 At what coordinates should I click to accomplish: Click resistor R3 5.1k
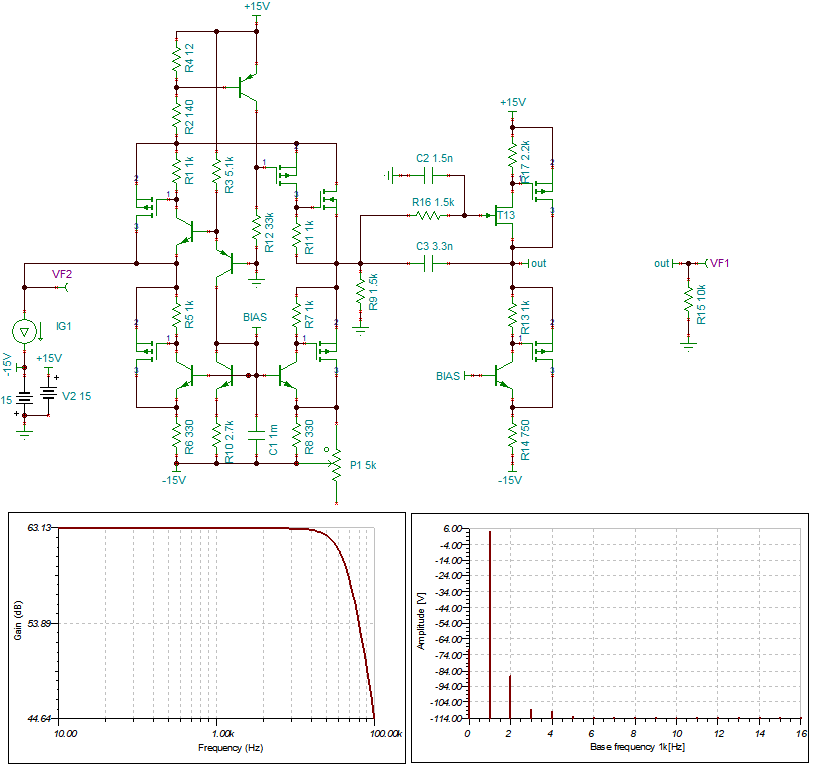click(216, 172)
